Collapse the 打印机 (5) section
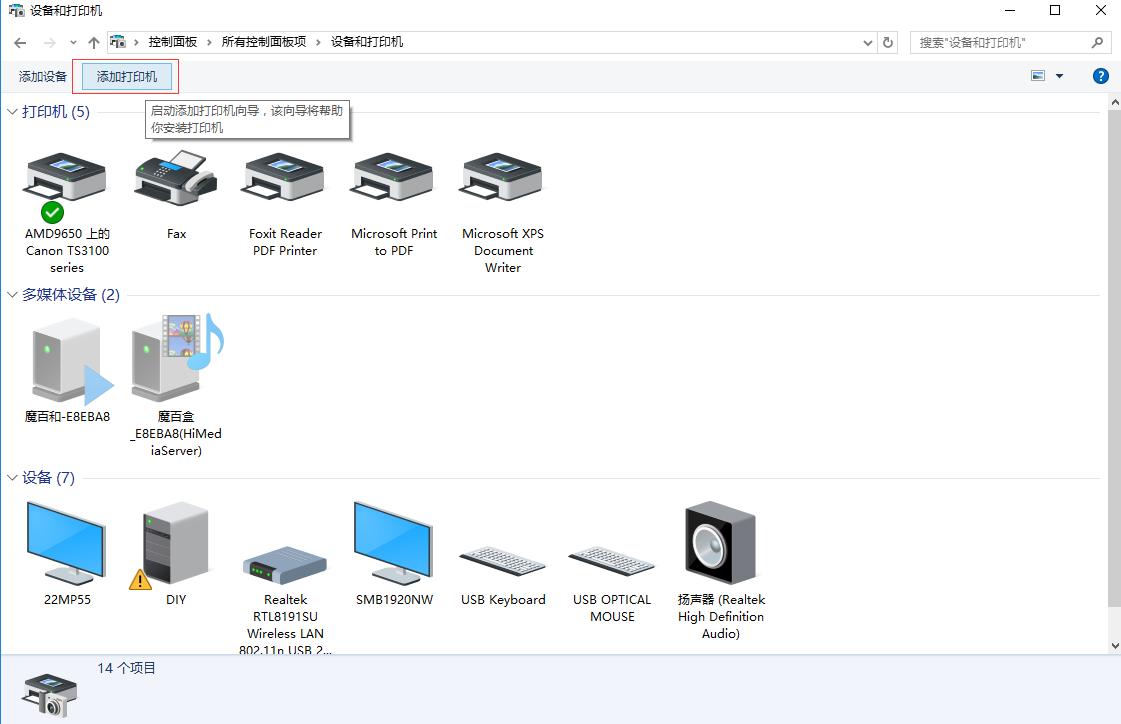The width and height of the screenshot is (1121, 724). coord(11,112)
